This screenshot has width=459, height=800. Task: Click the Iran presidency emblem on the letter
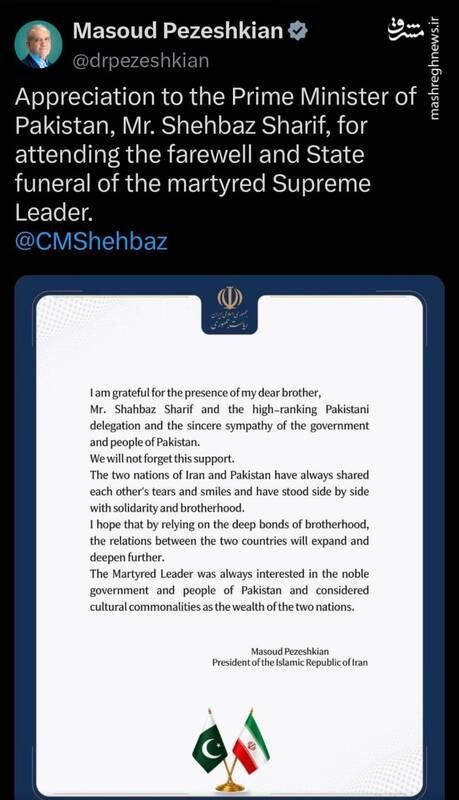coord(230,298)
